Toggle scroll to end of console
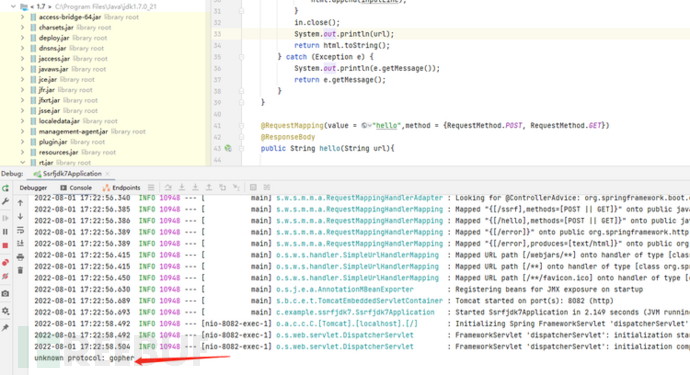This screenshot has height=375, width=690. [20, 243]
